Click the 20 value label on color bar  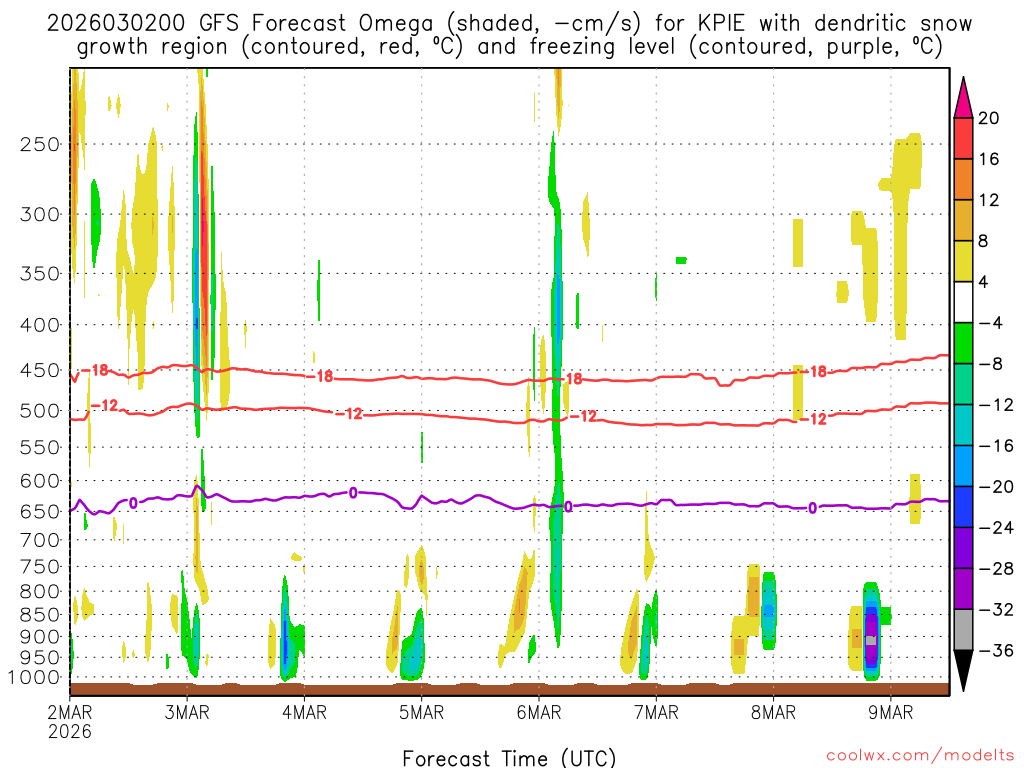(x=989, y=118)
